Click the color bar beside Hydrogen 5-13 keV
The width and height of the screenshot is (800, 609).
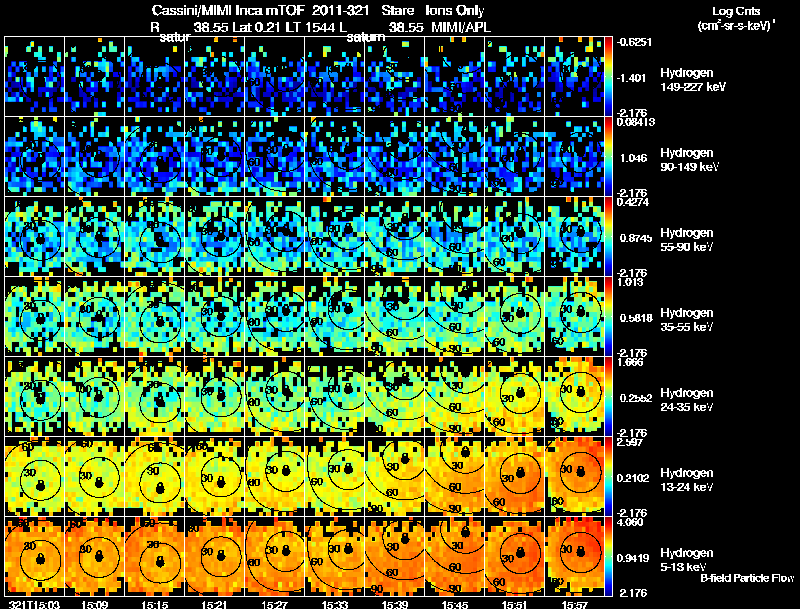[x=609, y=556]
